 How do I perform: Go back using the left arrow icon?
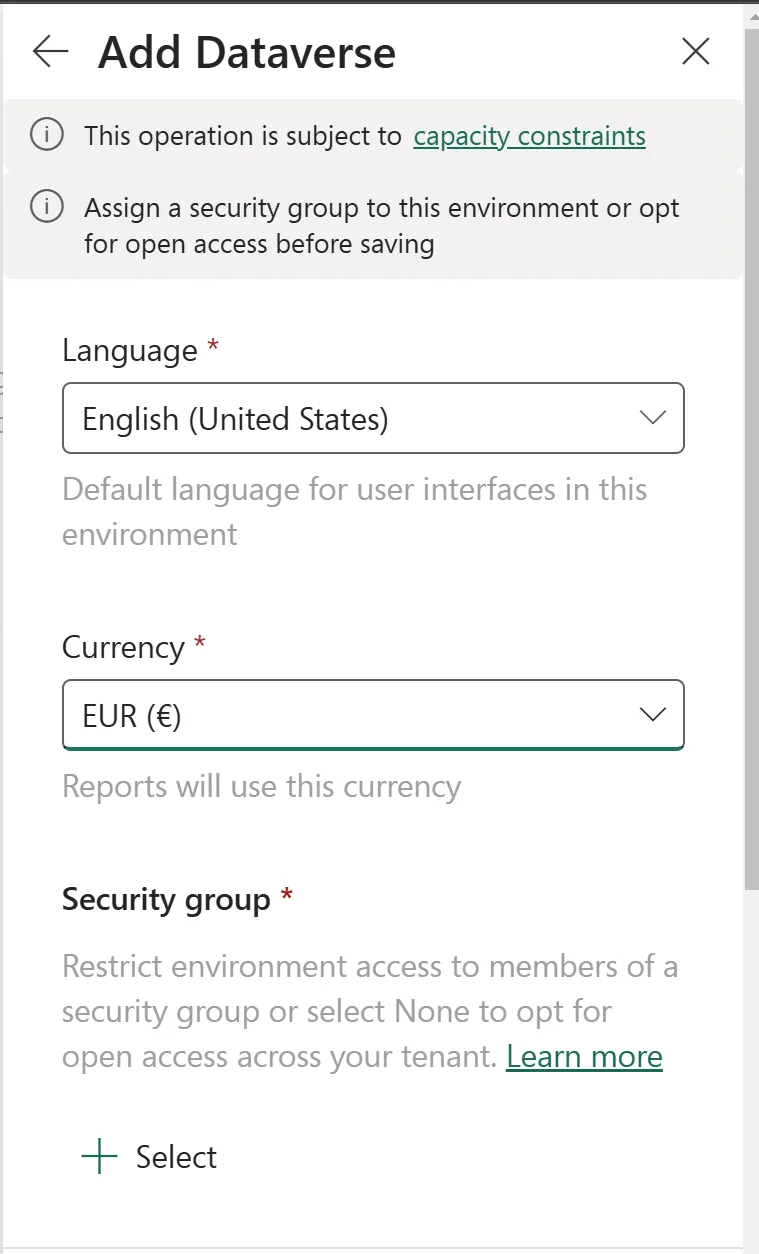(x=50, y=52)
